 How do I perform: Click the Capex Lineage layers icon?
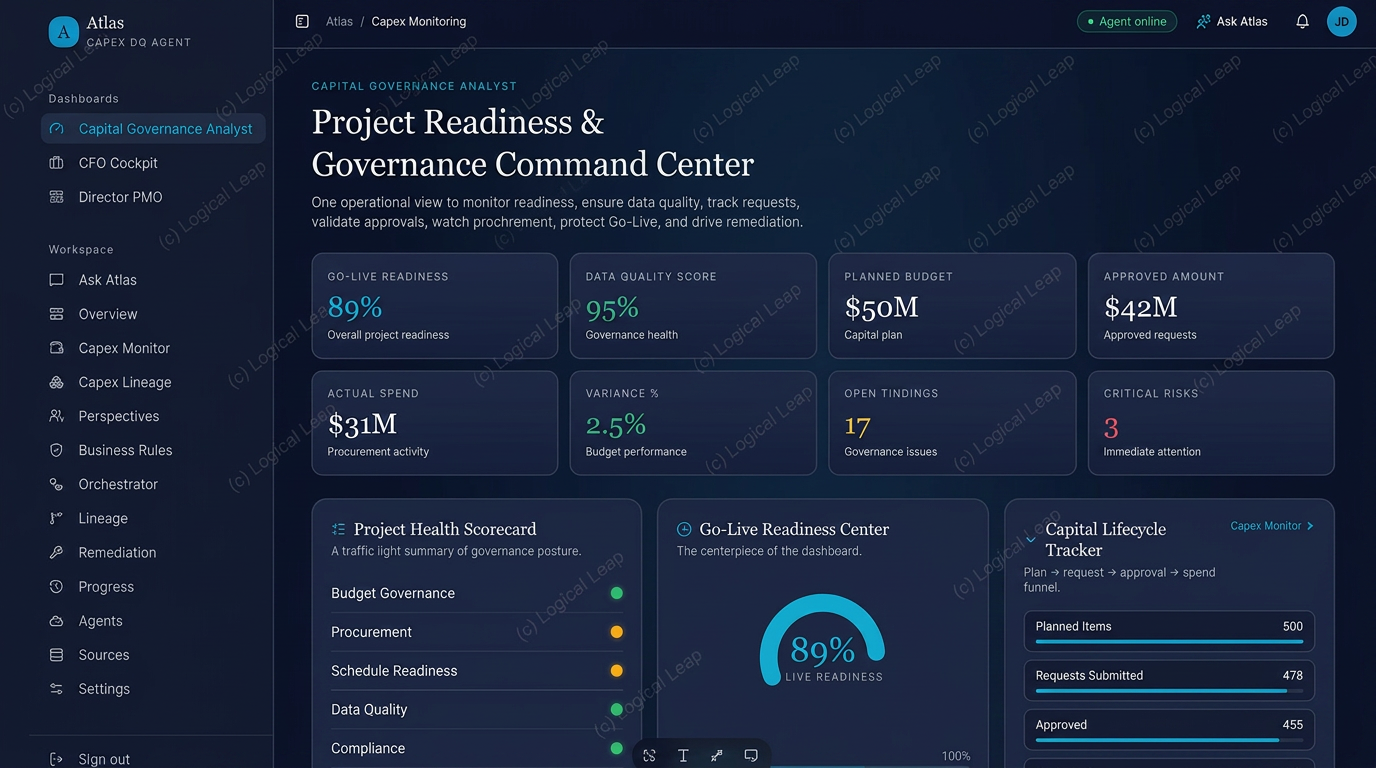coord(57,382)
